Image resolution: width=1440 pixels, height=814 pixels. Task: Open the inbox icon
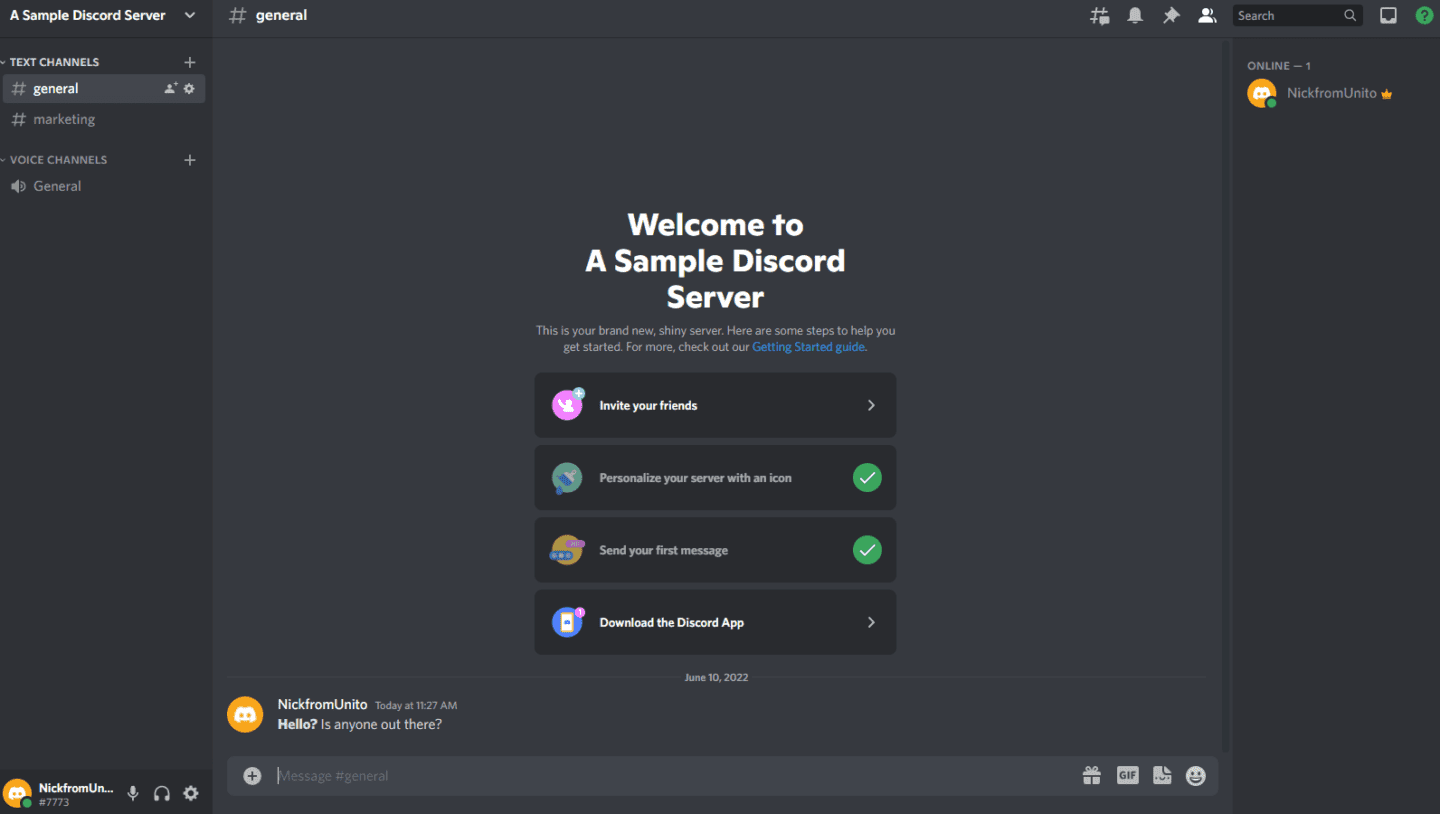(1388, 15)
